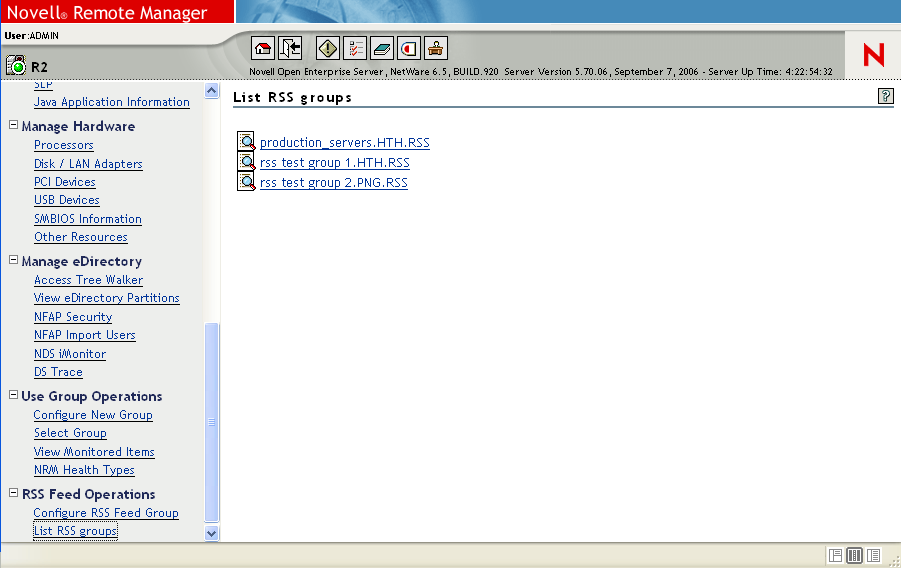Click the Home icon in the toolbar
The width and height of the screenshot is (901, 568).
tap(263, 48)
